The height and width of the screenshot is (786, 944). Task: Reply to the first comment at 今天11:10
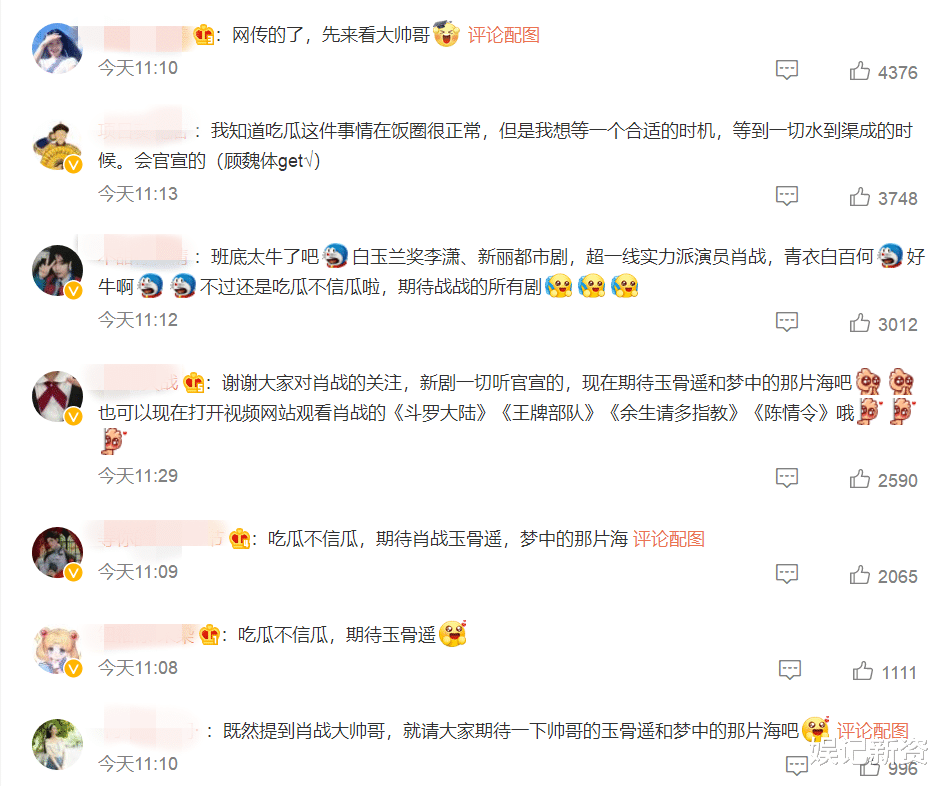787,70
